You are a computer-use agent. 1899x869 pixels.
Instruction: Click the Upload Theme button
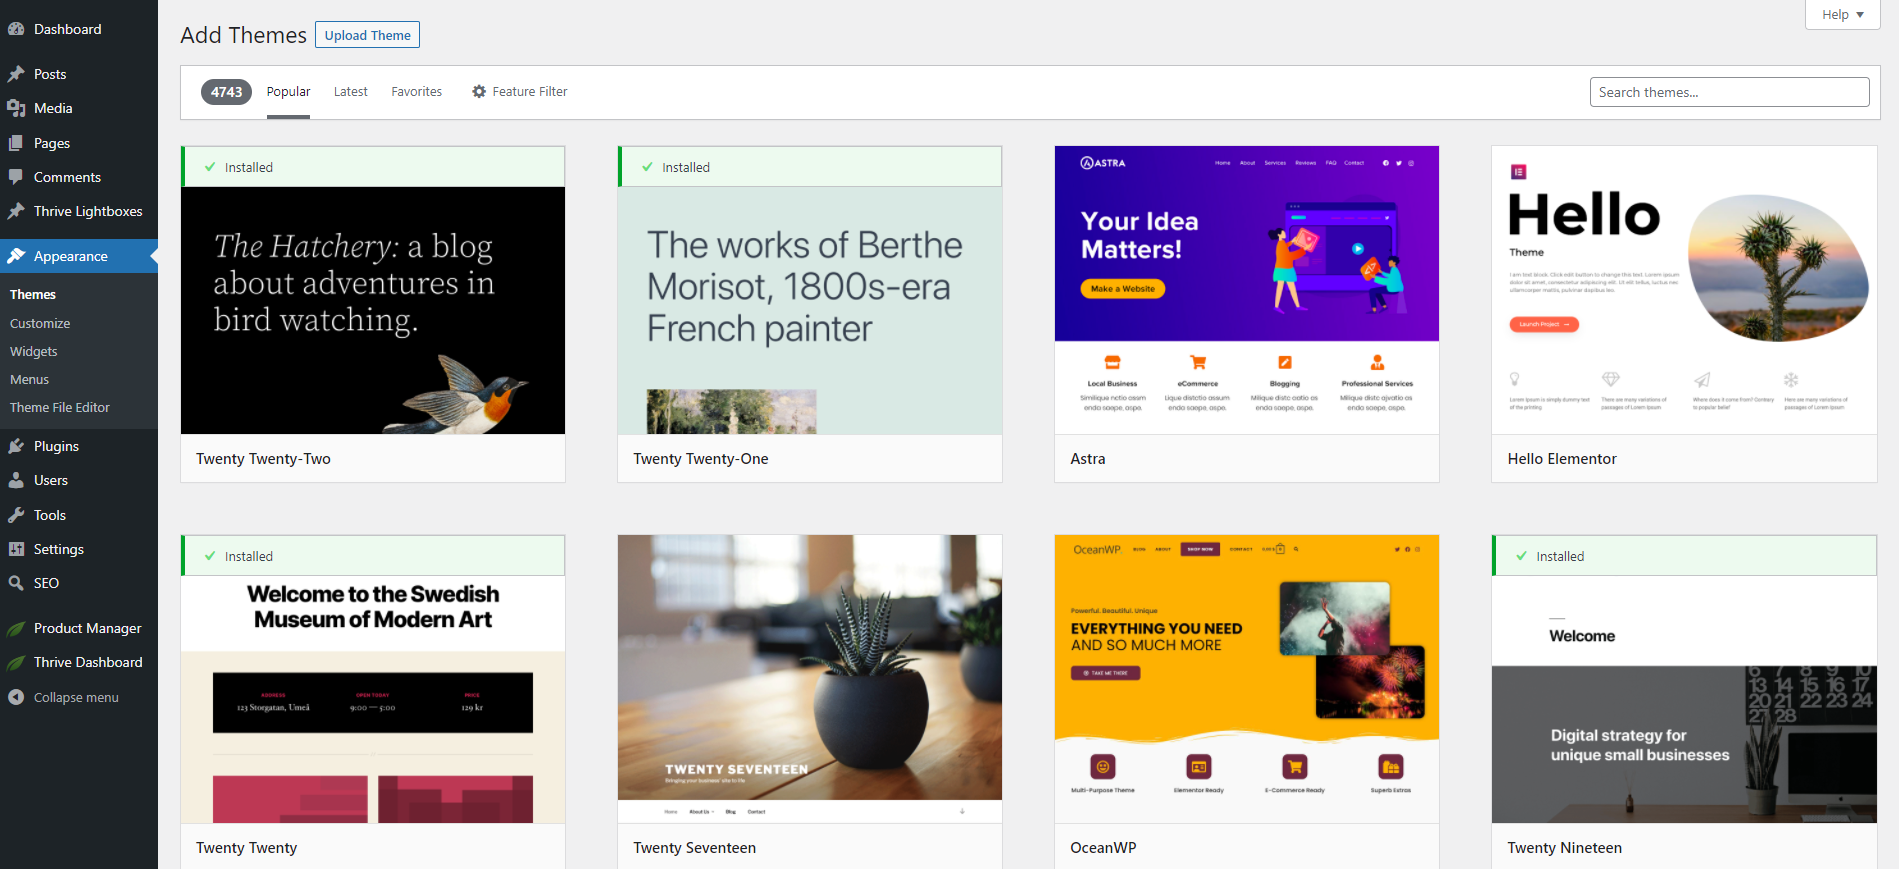(367, 35)
